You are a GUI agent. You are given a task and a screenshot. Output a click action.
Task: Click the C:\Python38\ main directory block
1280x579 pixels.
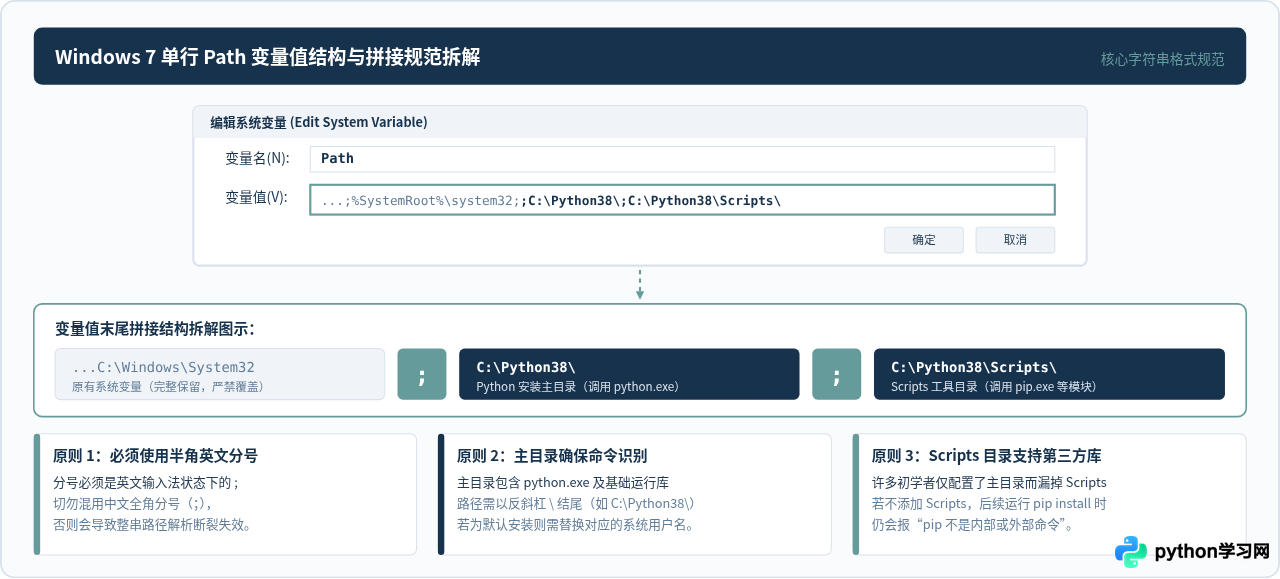click(629, 374)
